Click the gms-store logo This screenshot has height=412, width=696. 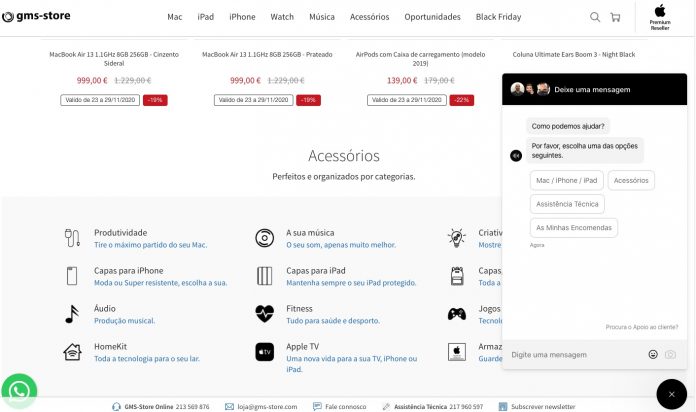(x=36, y=17)
